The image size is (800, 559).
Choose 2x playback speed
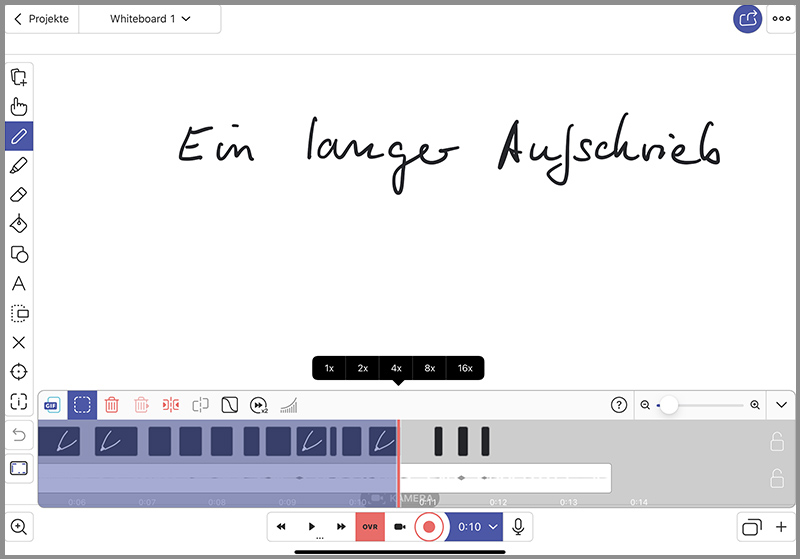363,368
